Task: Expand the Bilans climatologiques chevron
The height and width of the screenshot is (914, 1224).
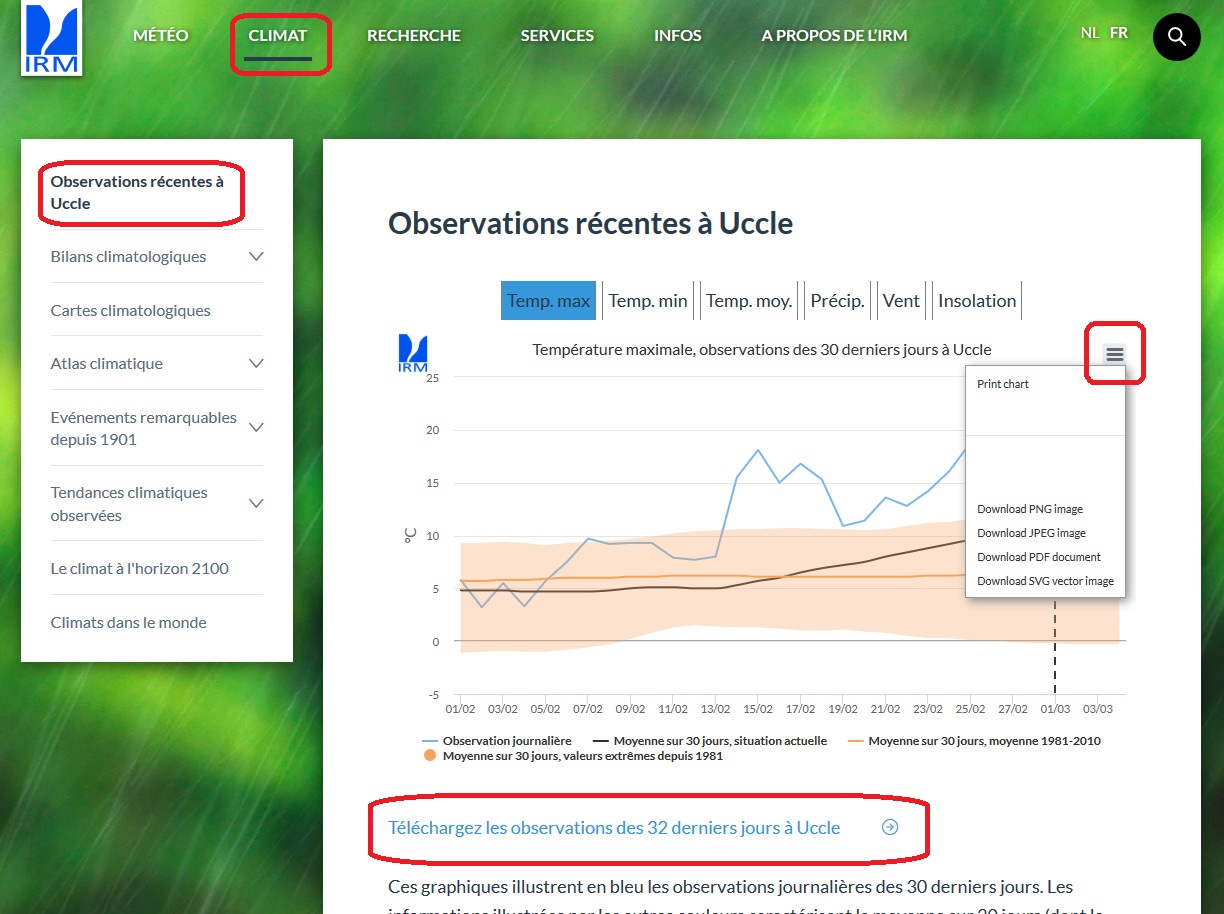Action: pos(256,257)
